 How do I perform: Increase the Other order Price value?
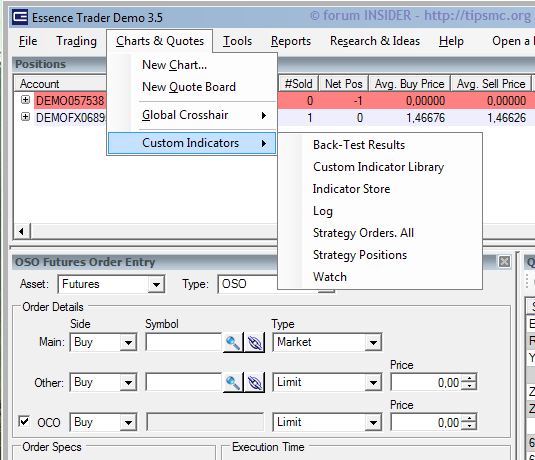click(470, 378)
